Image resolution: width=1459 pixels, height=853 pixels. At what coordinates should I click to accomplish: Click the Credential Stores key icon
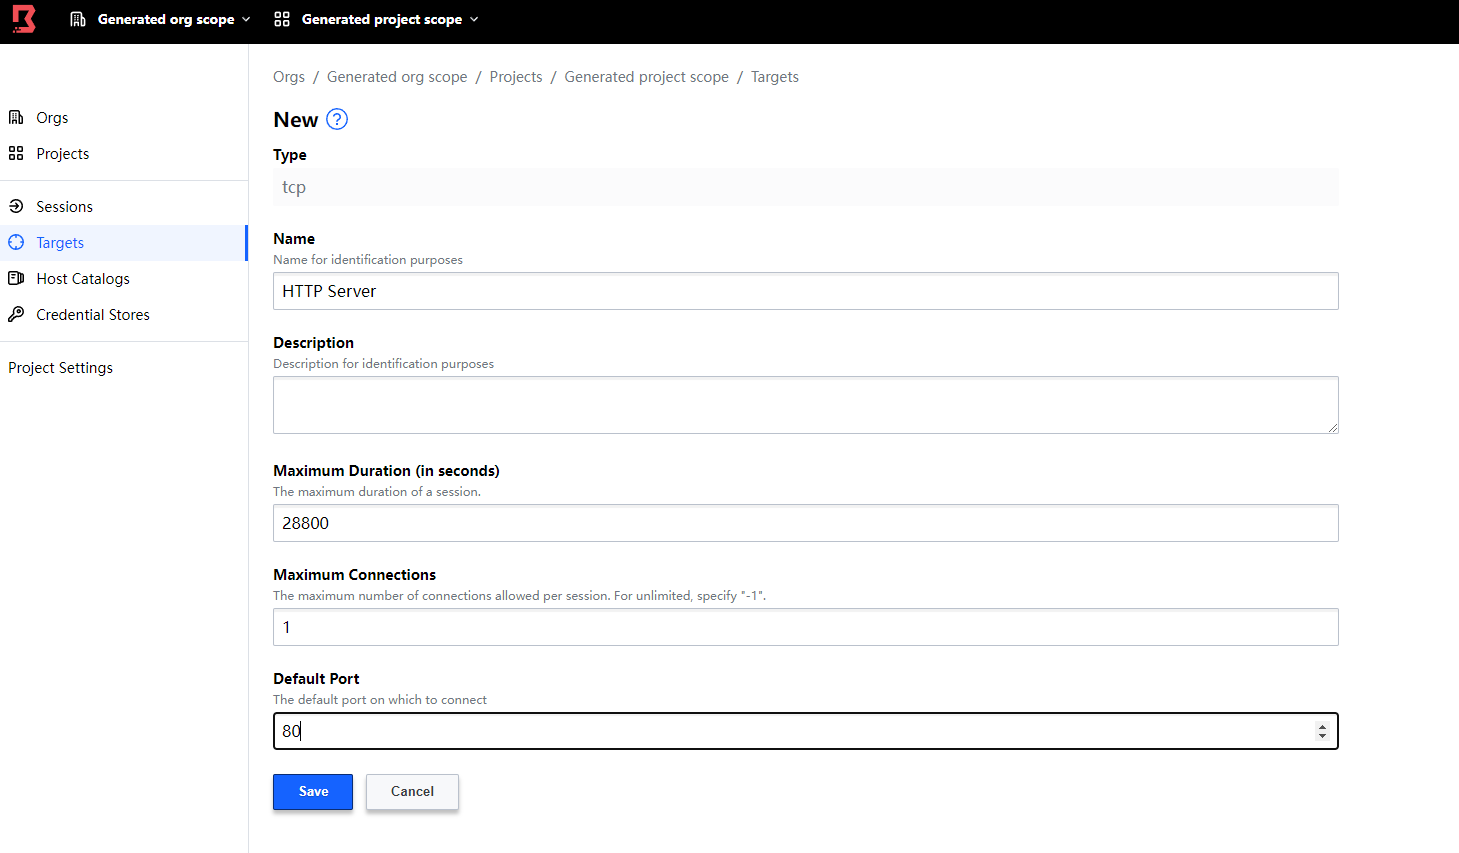click(x=16, y=314)
